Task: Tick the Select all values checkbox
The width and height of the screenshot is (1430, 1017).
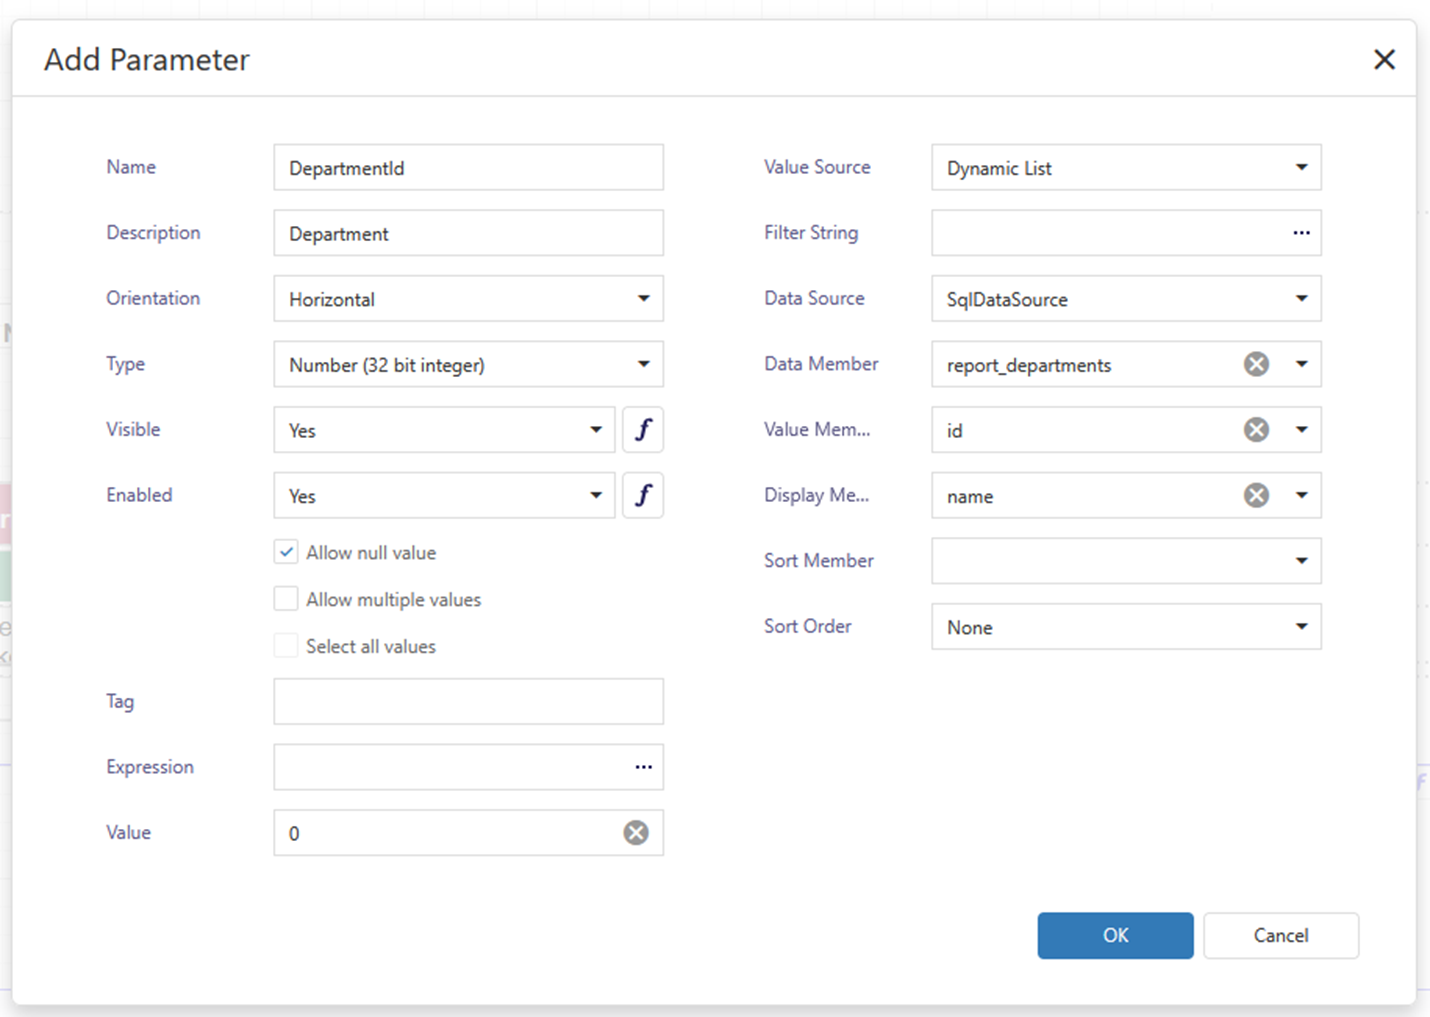Action: 286,646
